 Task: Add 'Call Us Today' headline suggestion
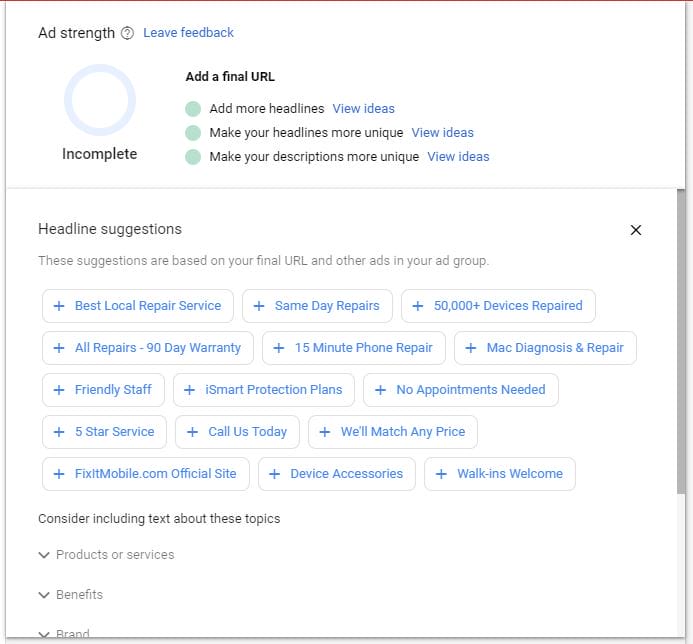237,432
